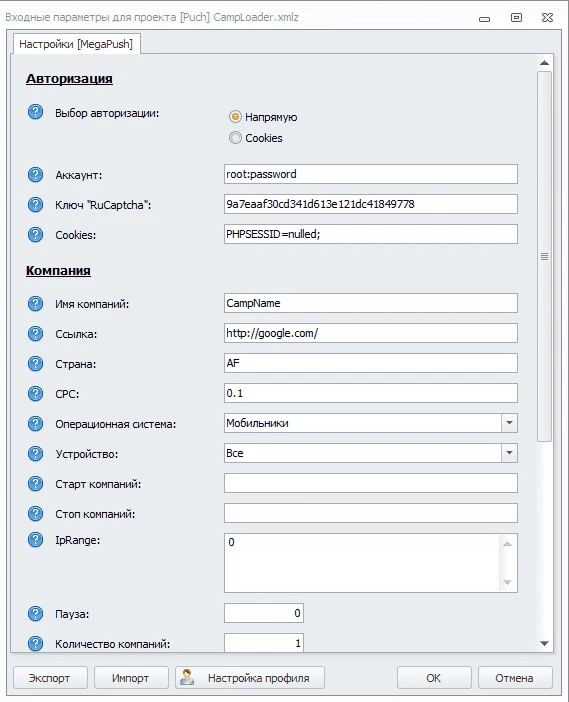Viewport: 569px width, 702px height.
Task: Show help for Ссылка field
Action: (35, 334)
